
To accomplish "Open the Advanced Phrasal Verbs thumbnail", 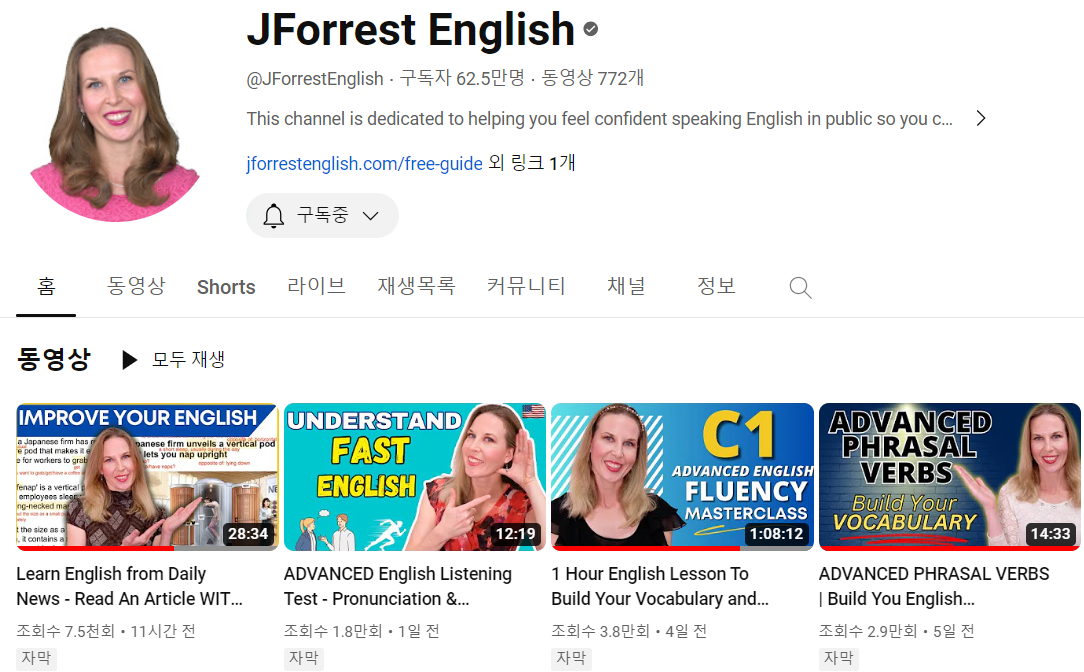I will click(950, 477).
